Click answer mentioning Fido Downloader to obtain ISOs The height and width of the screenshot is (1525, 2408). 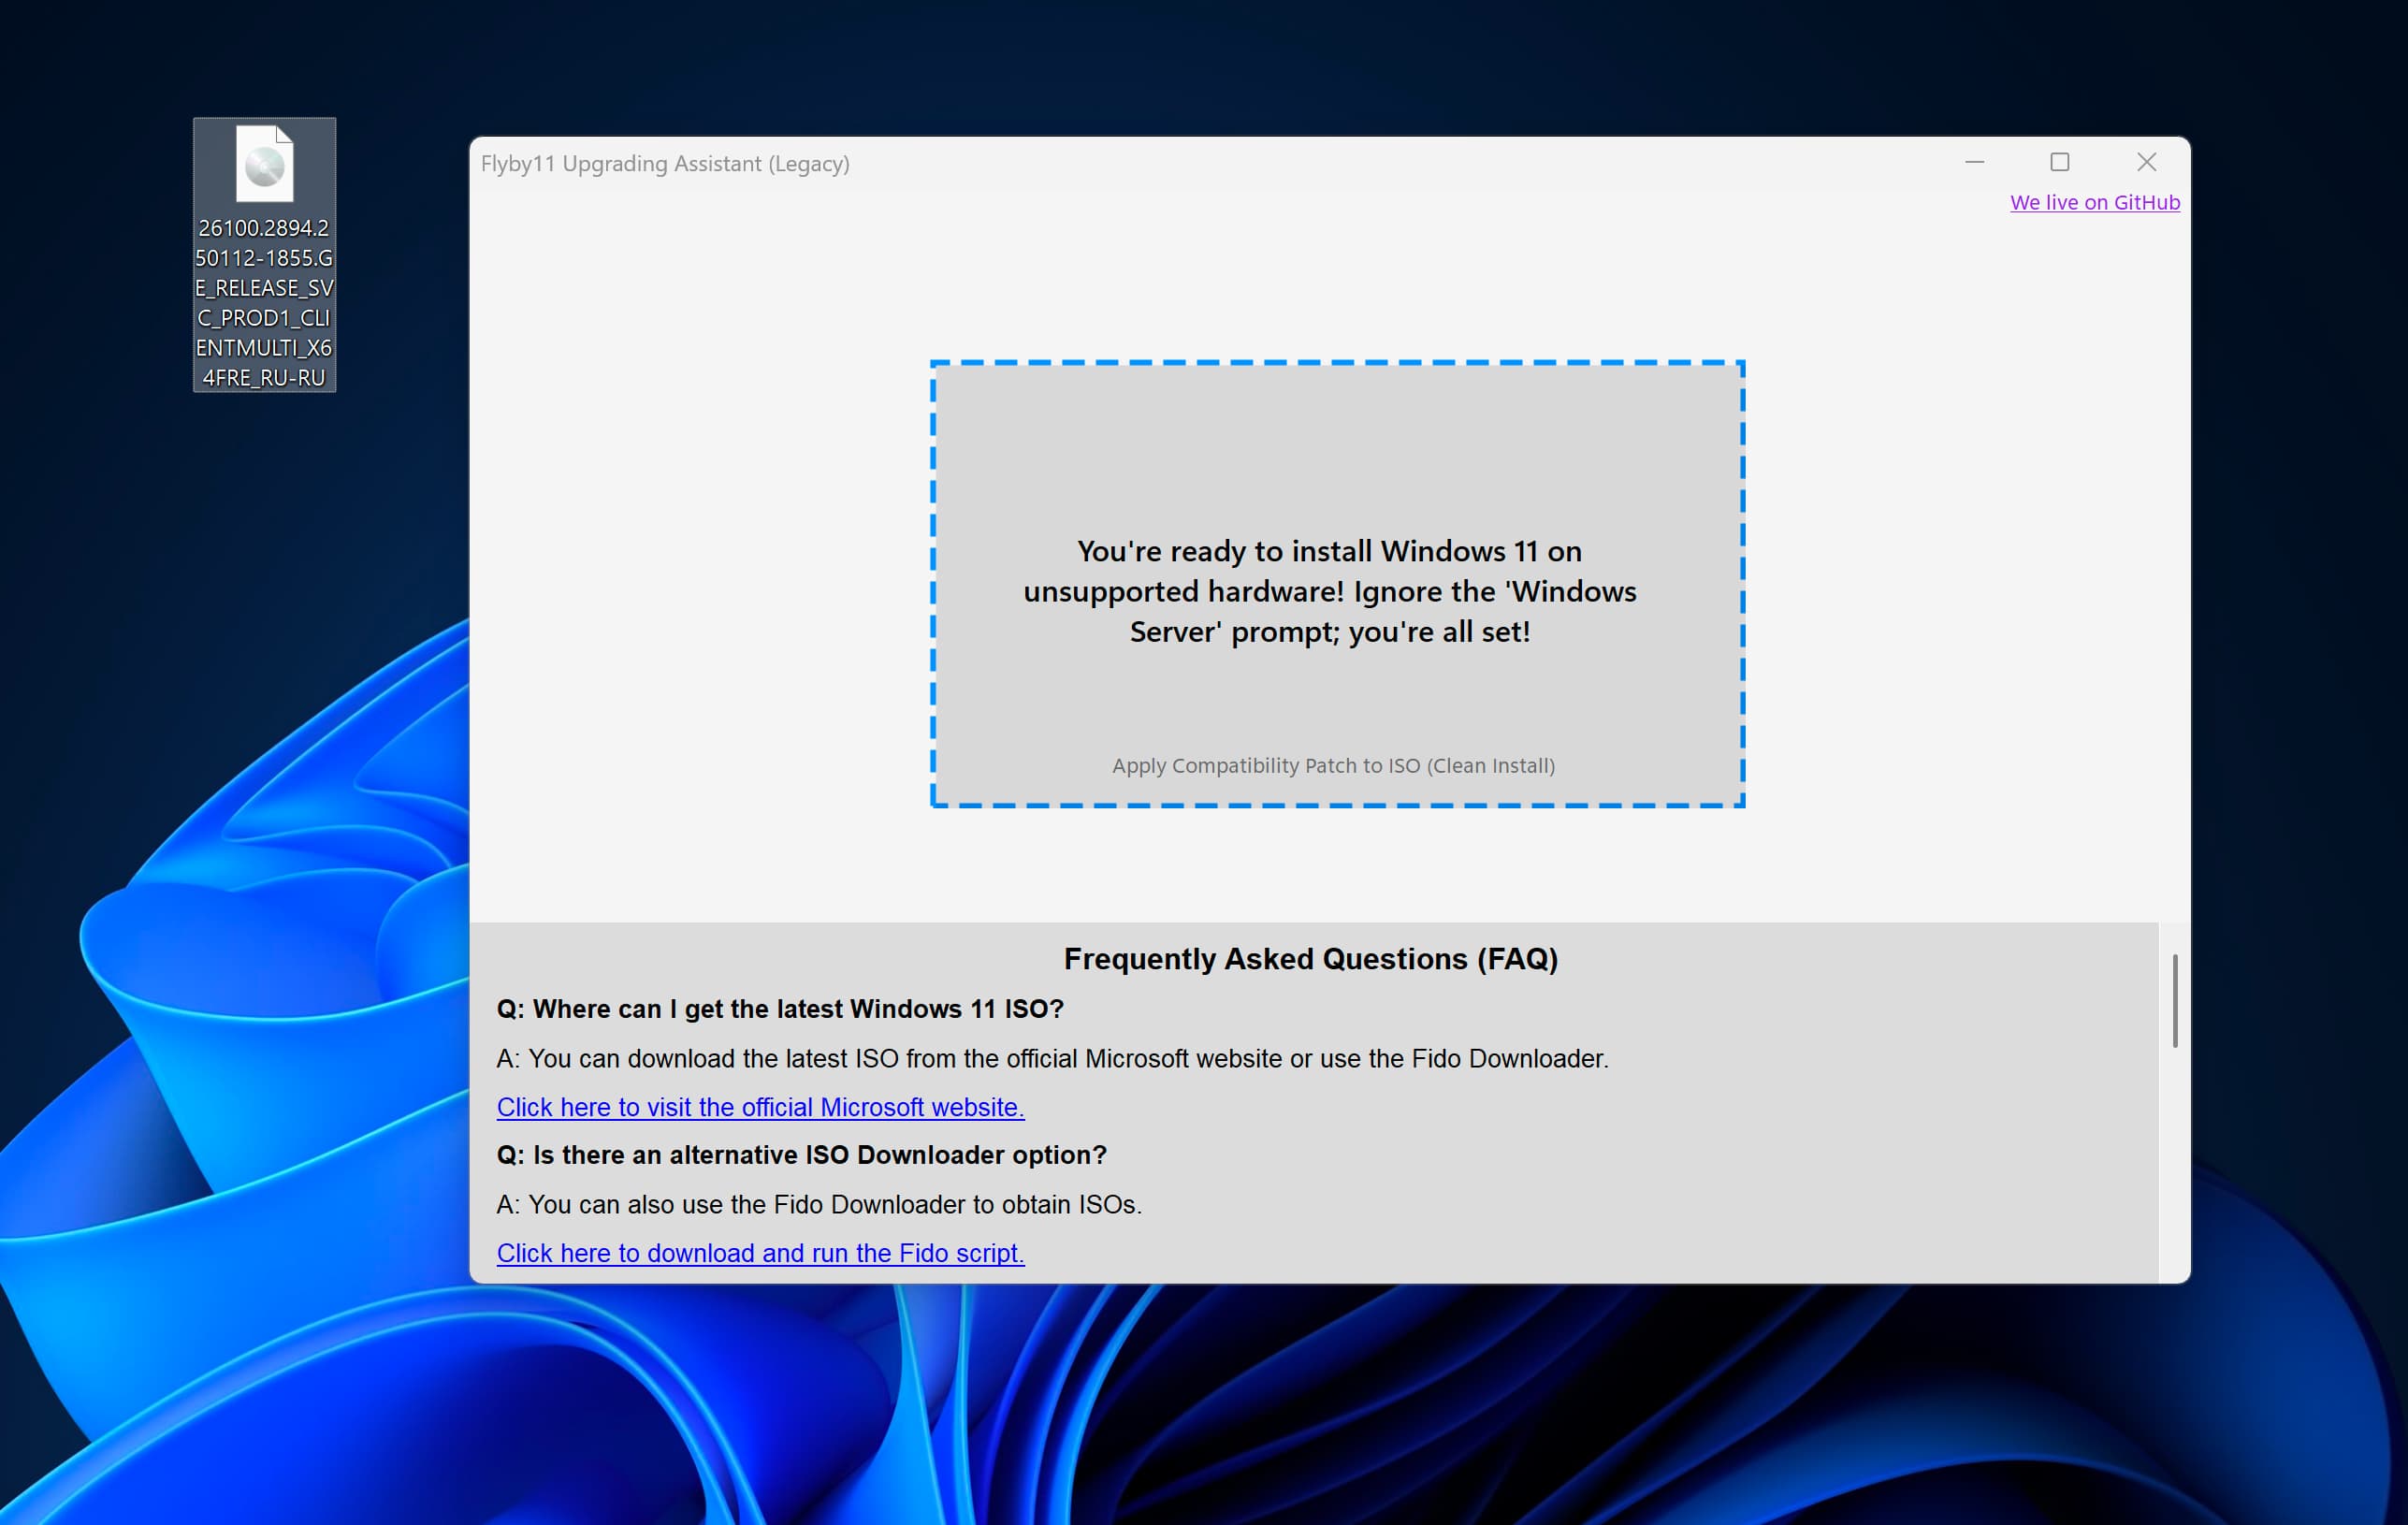tap(819, 1204)
